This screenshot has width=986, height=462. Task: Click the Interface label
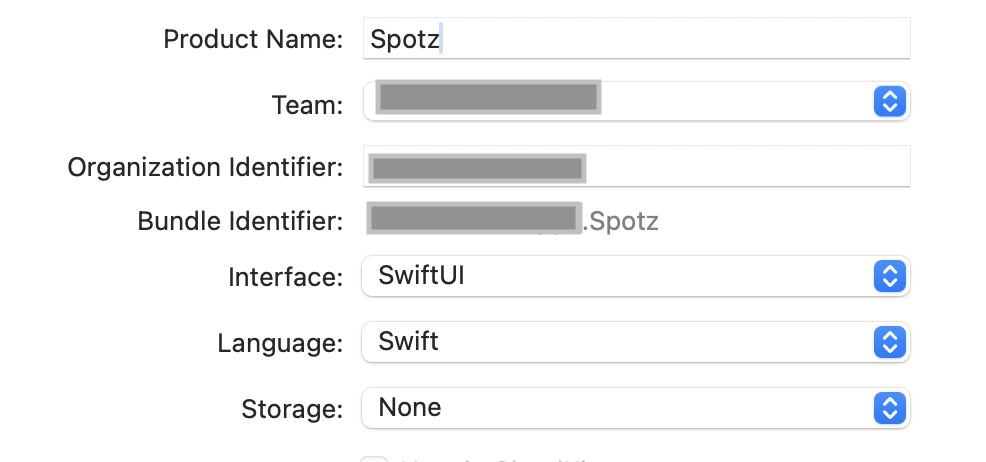click(x=286, y=276)
